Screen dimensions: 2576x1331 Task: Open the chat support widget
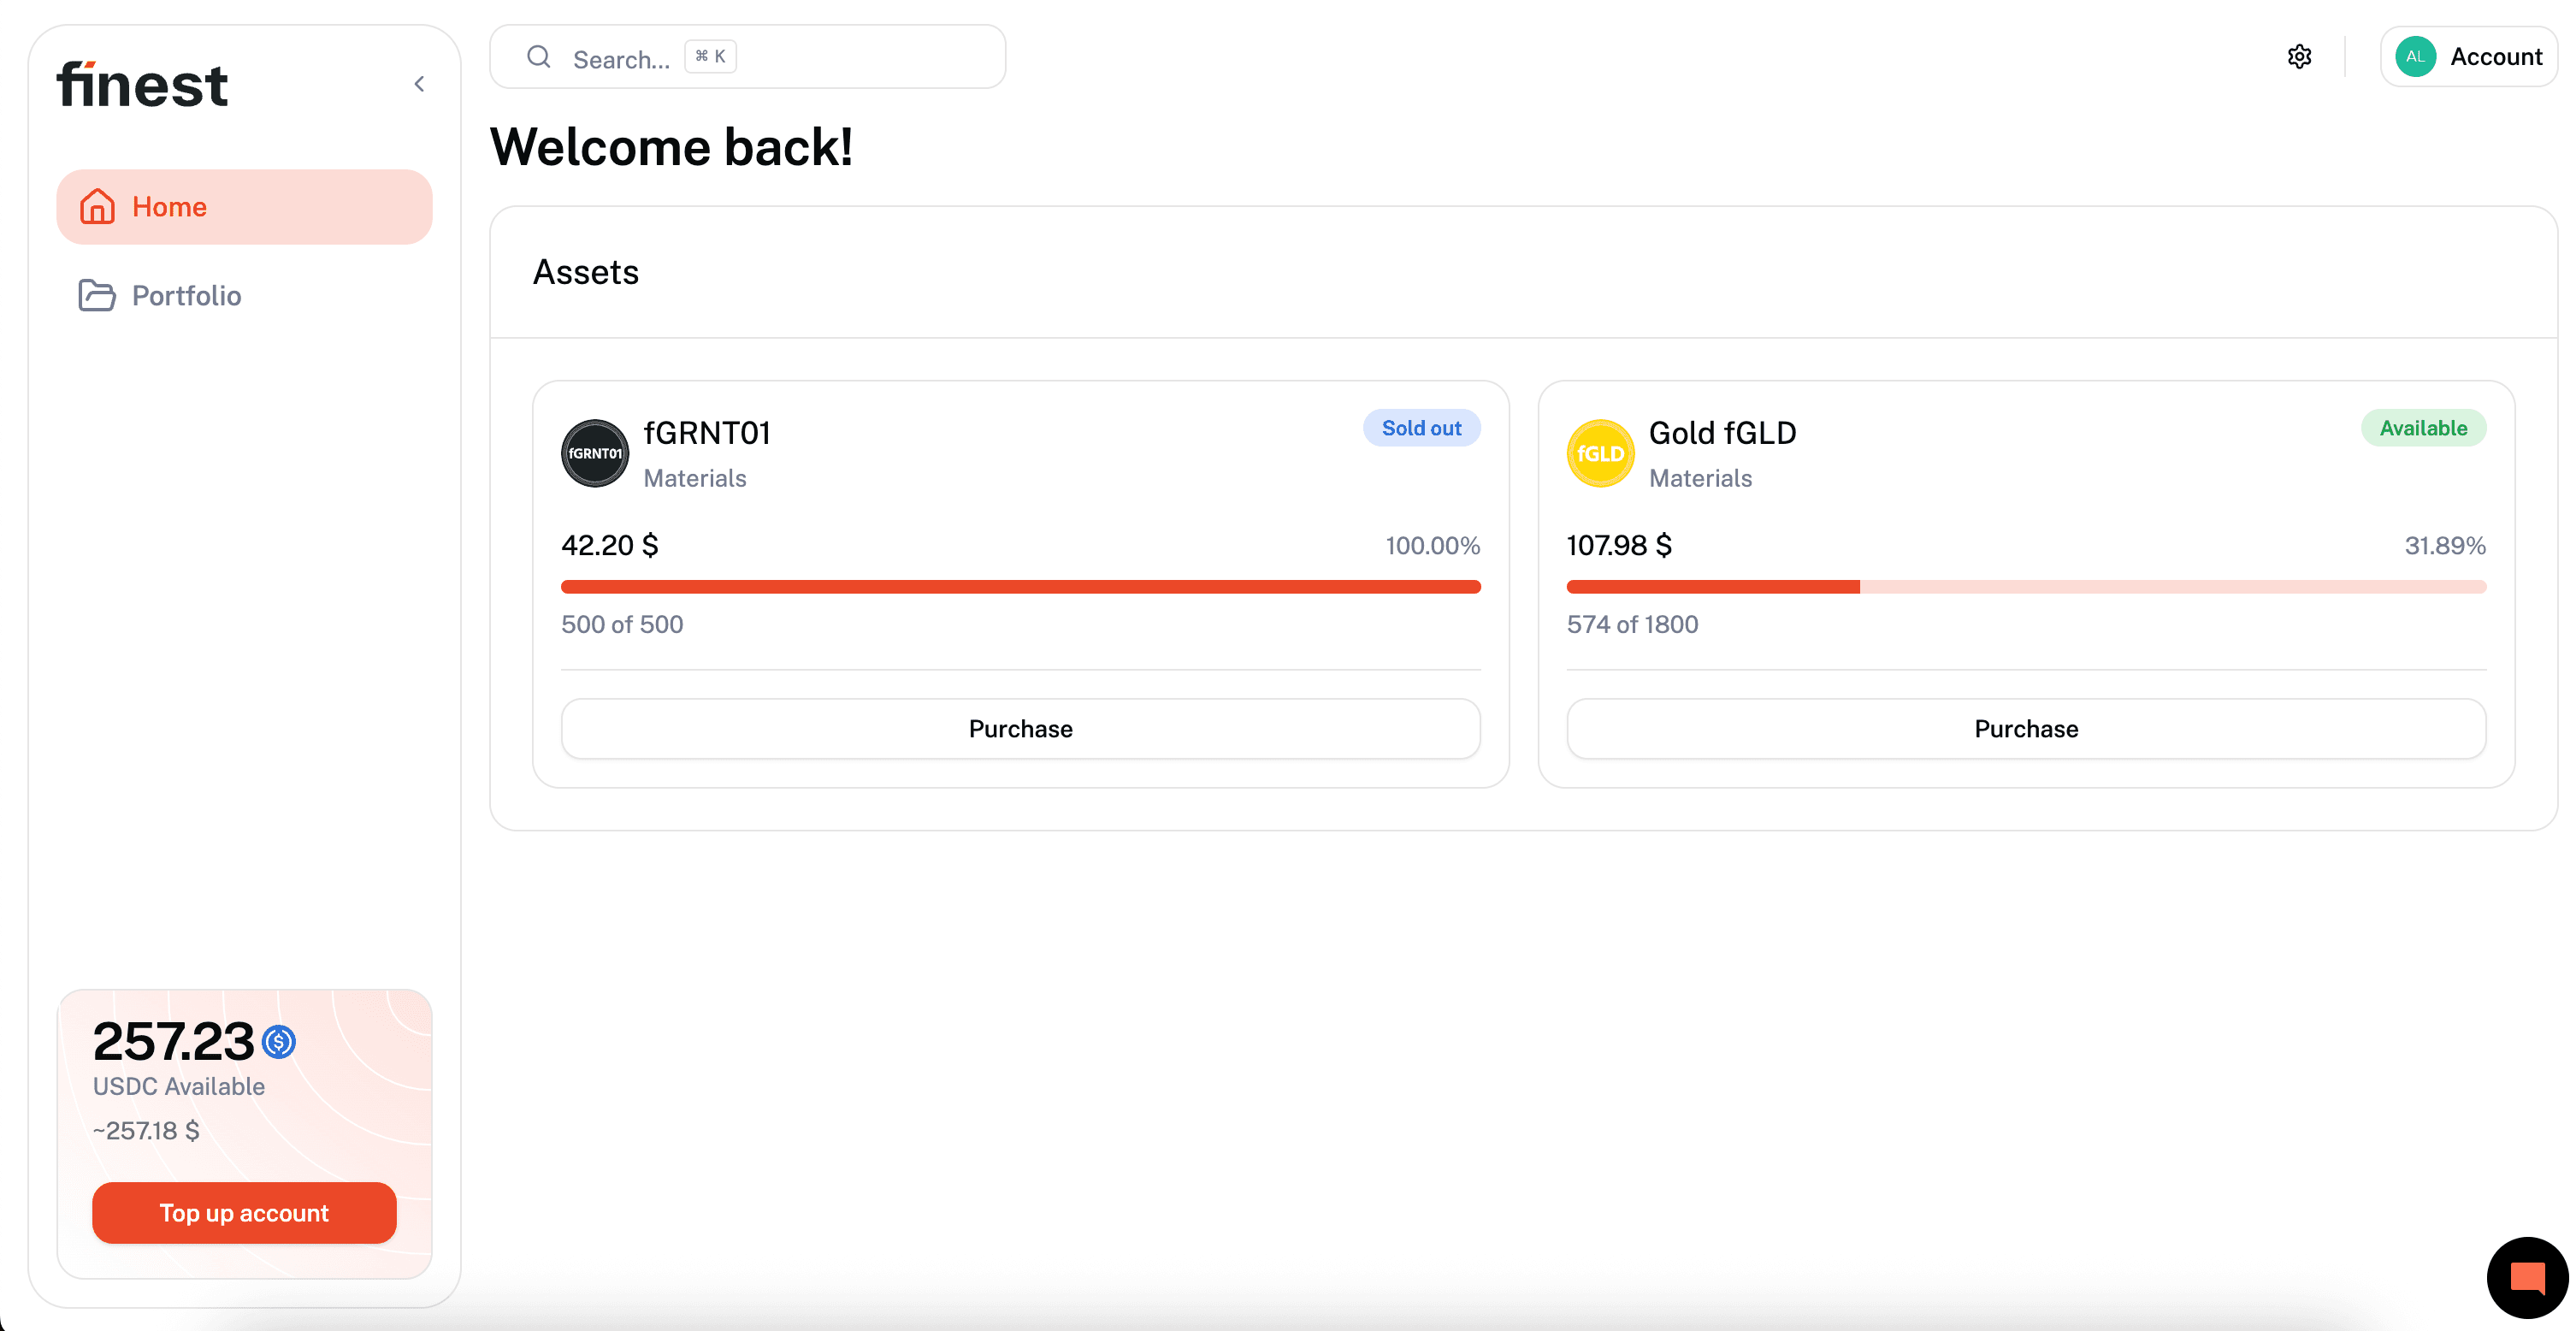2527,1277
